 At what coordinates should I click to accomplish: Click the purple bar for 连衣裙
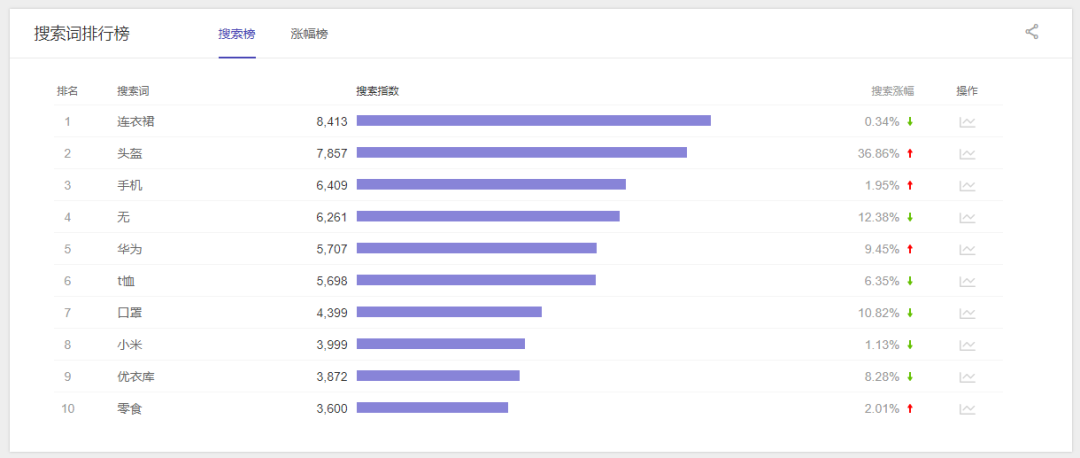point(533,121)
